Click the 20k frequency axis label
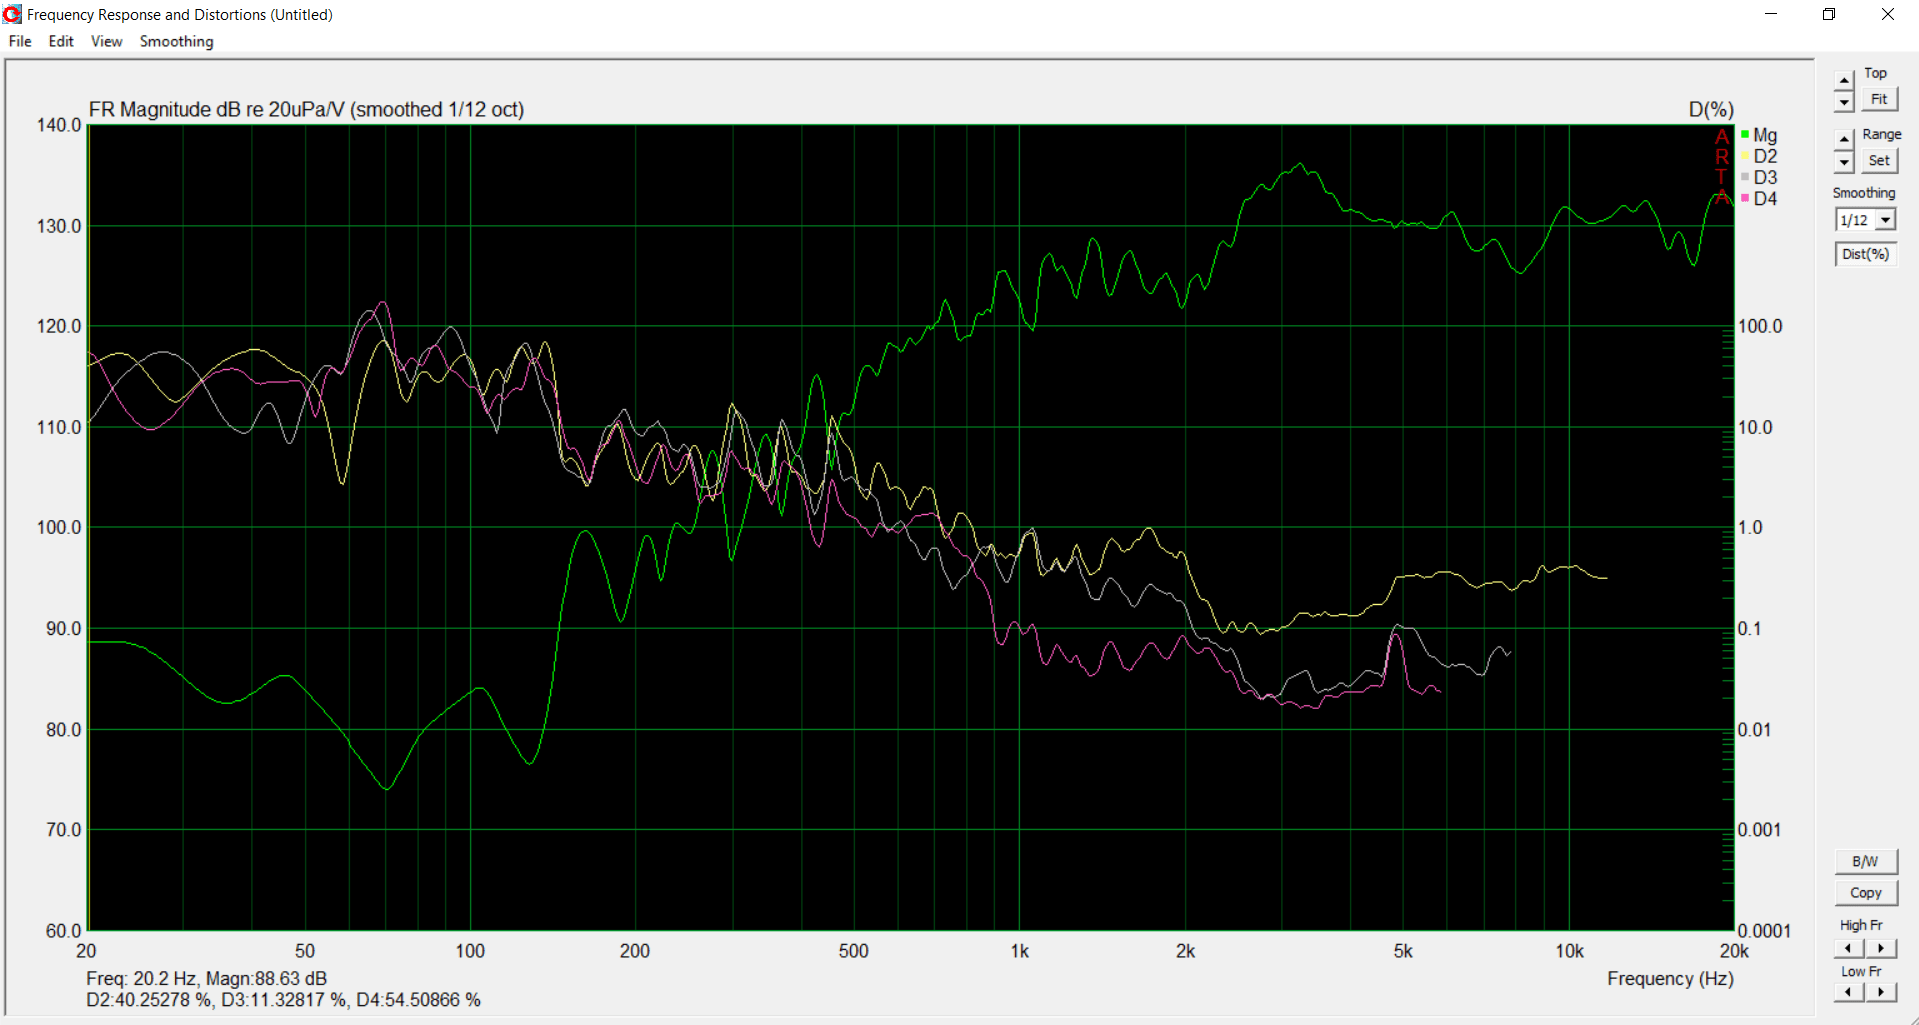1919x1025 pixels. click(x=1734, y=951)
